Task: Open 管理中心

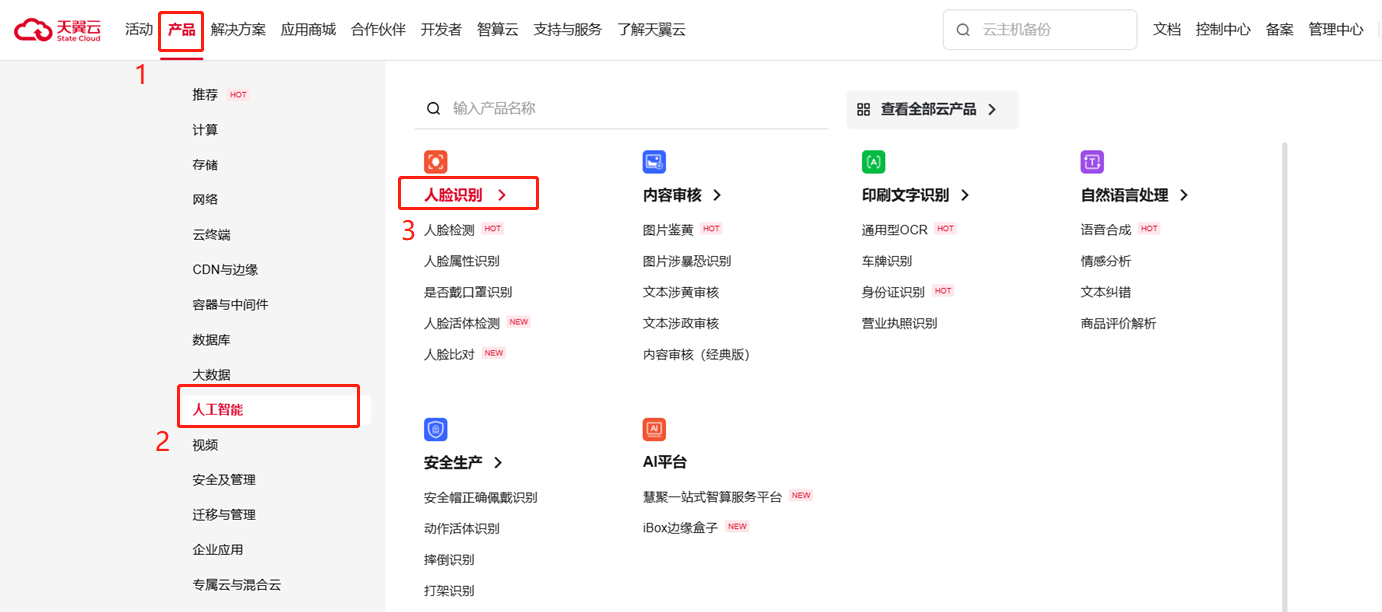Action: pos(1336,30)
